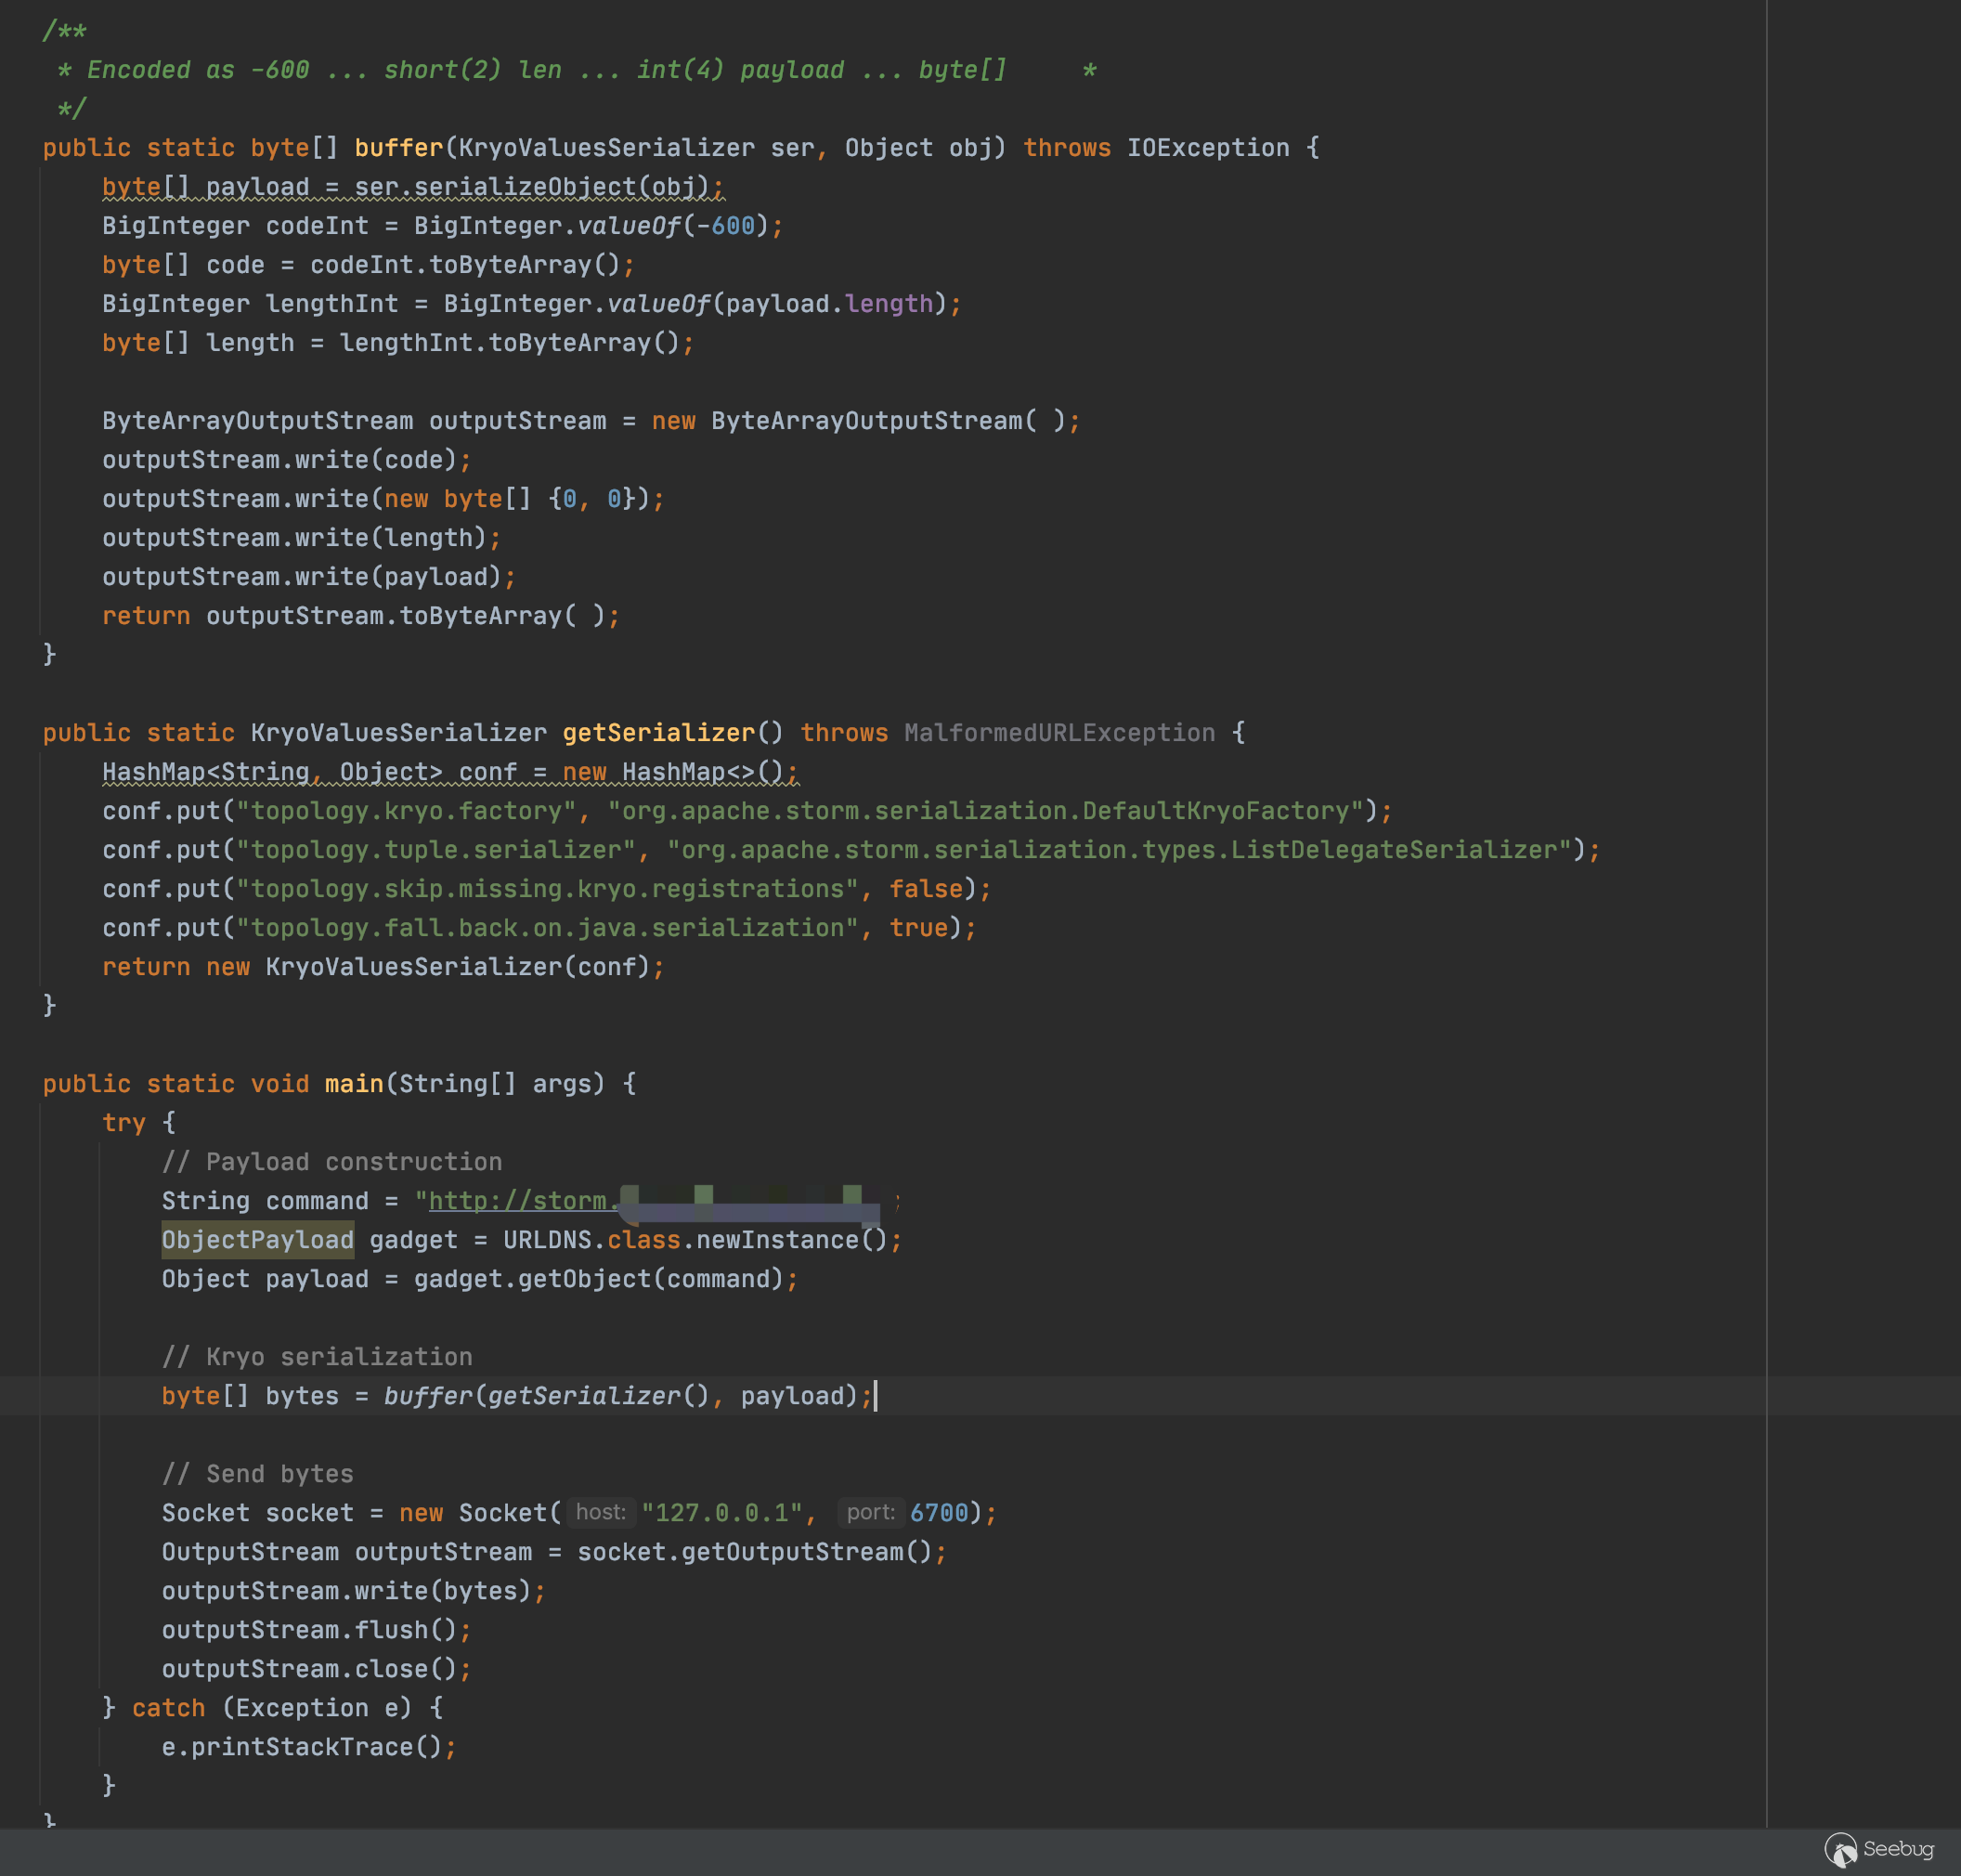Place cursor on buffer method declaration name
Image resolution: width=1961 pixels, height=1876 pixels.
coord(398,148)
